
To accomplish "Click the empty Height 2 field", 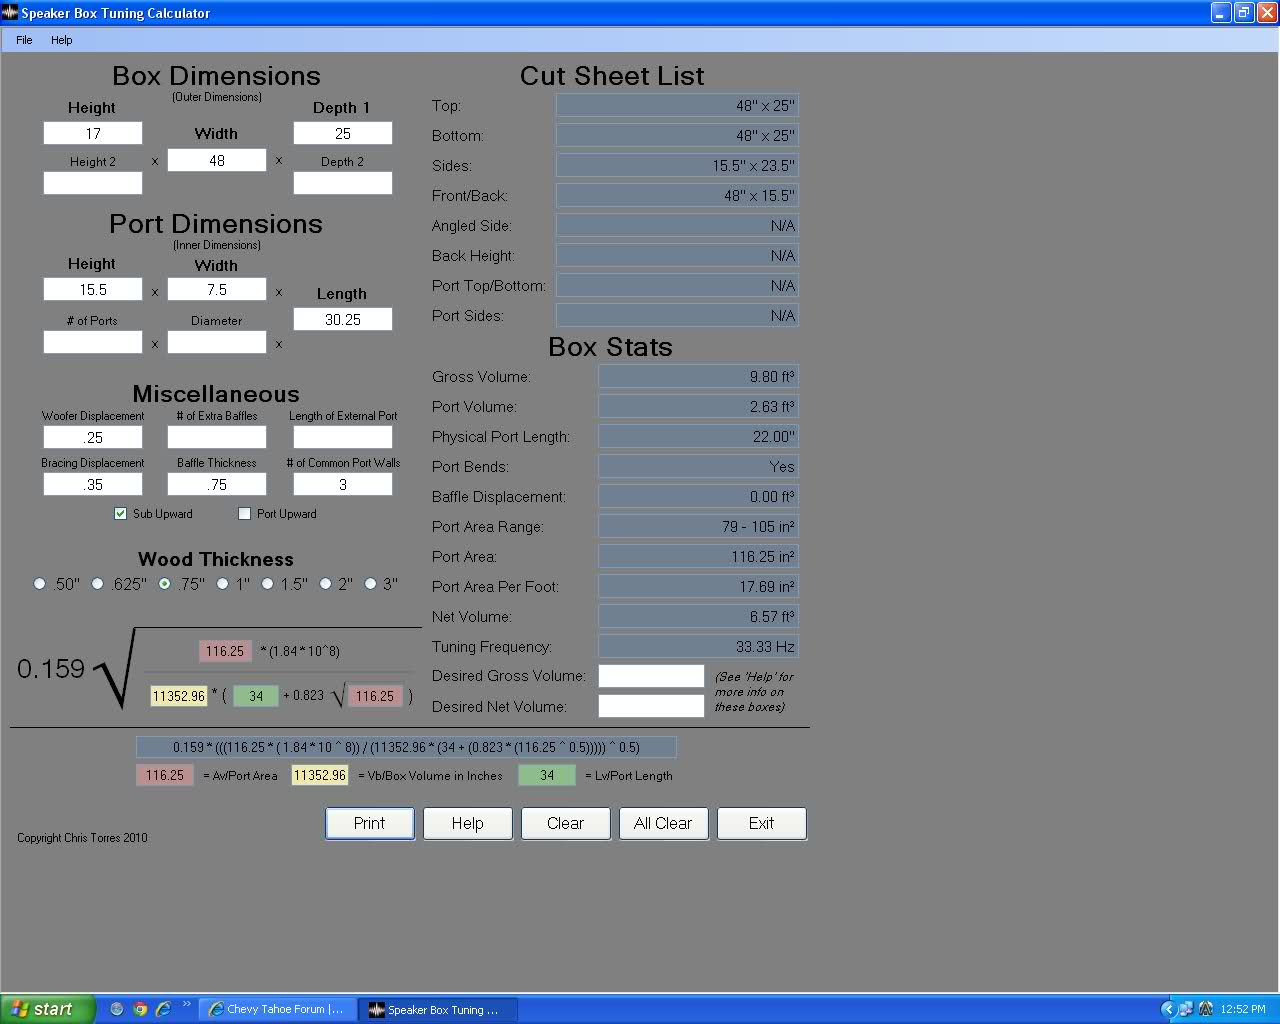I will click(x=93, y=183).
